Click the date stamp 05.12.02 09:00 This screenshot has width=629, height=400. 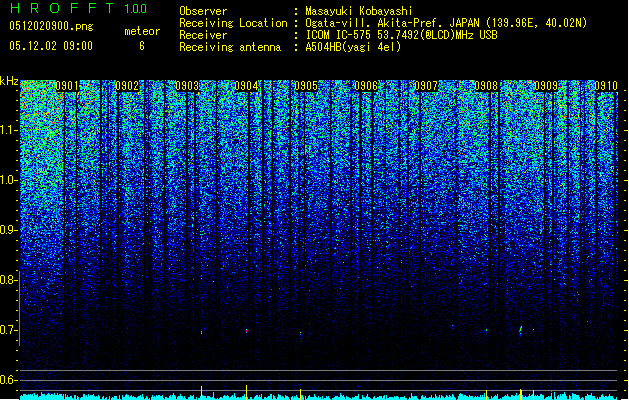click(x=51, y=46)
